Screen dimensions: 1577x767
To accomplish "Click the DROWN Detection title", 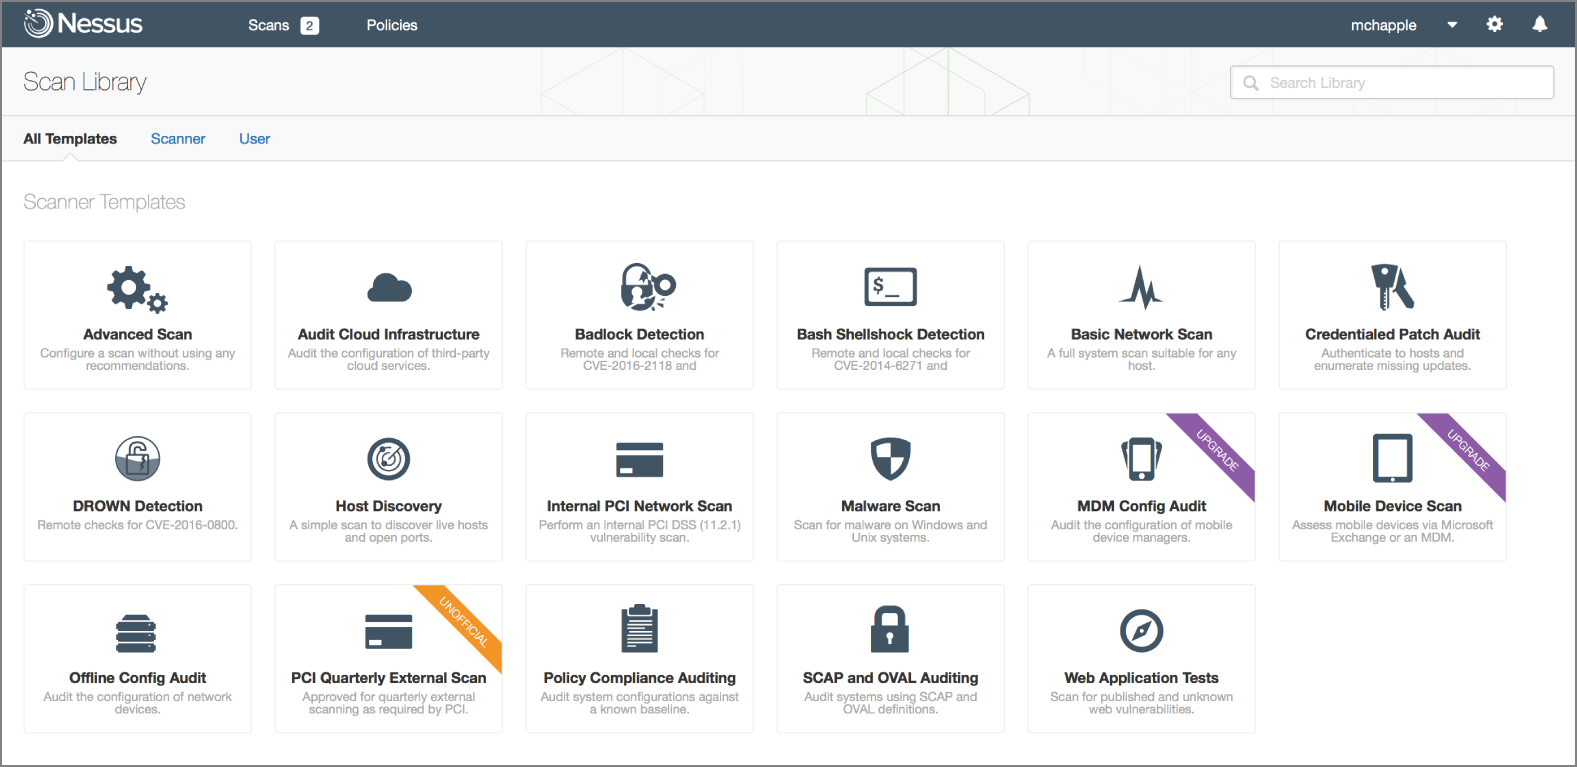I will (x=138, y=506).
